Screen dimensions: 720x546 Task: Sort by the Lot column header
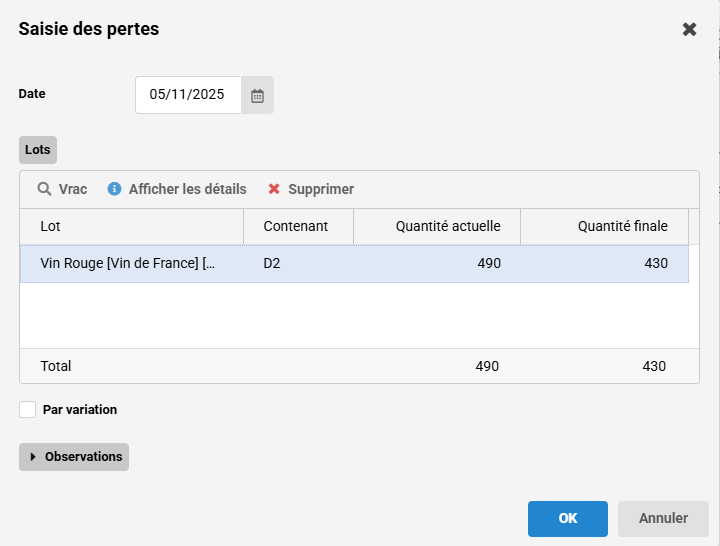click(131, 226)
